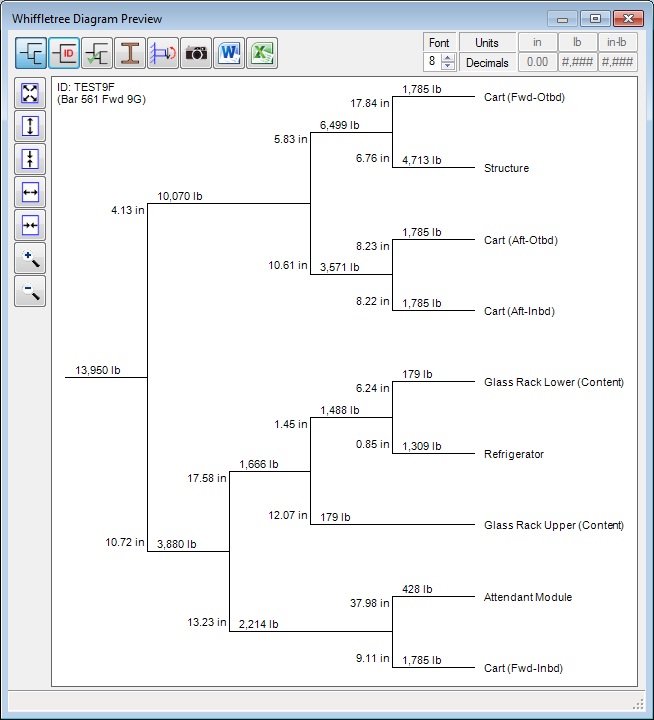Image resolution: width=654 pixels, height=720 pixels.
Task: Compress the diagram vertically
Action: pos(30,159)
